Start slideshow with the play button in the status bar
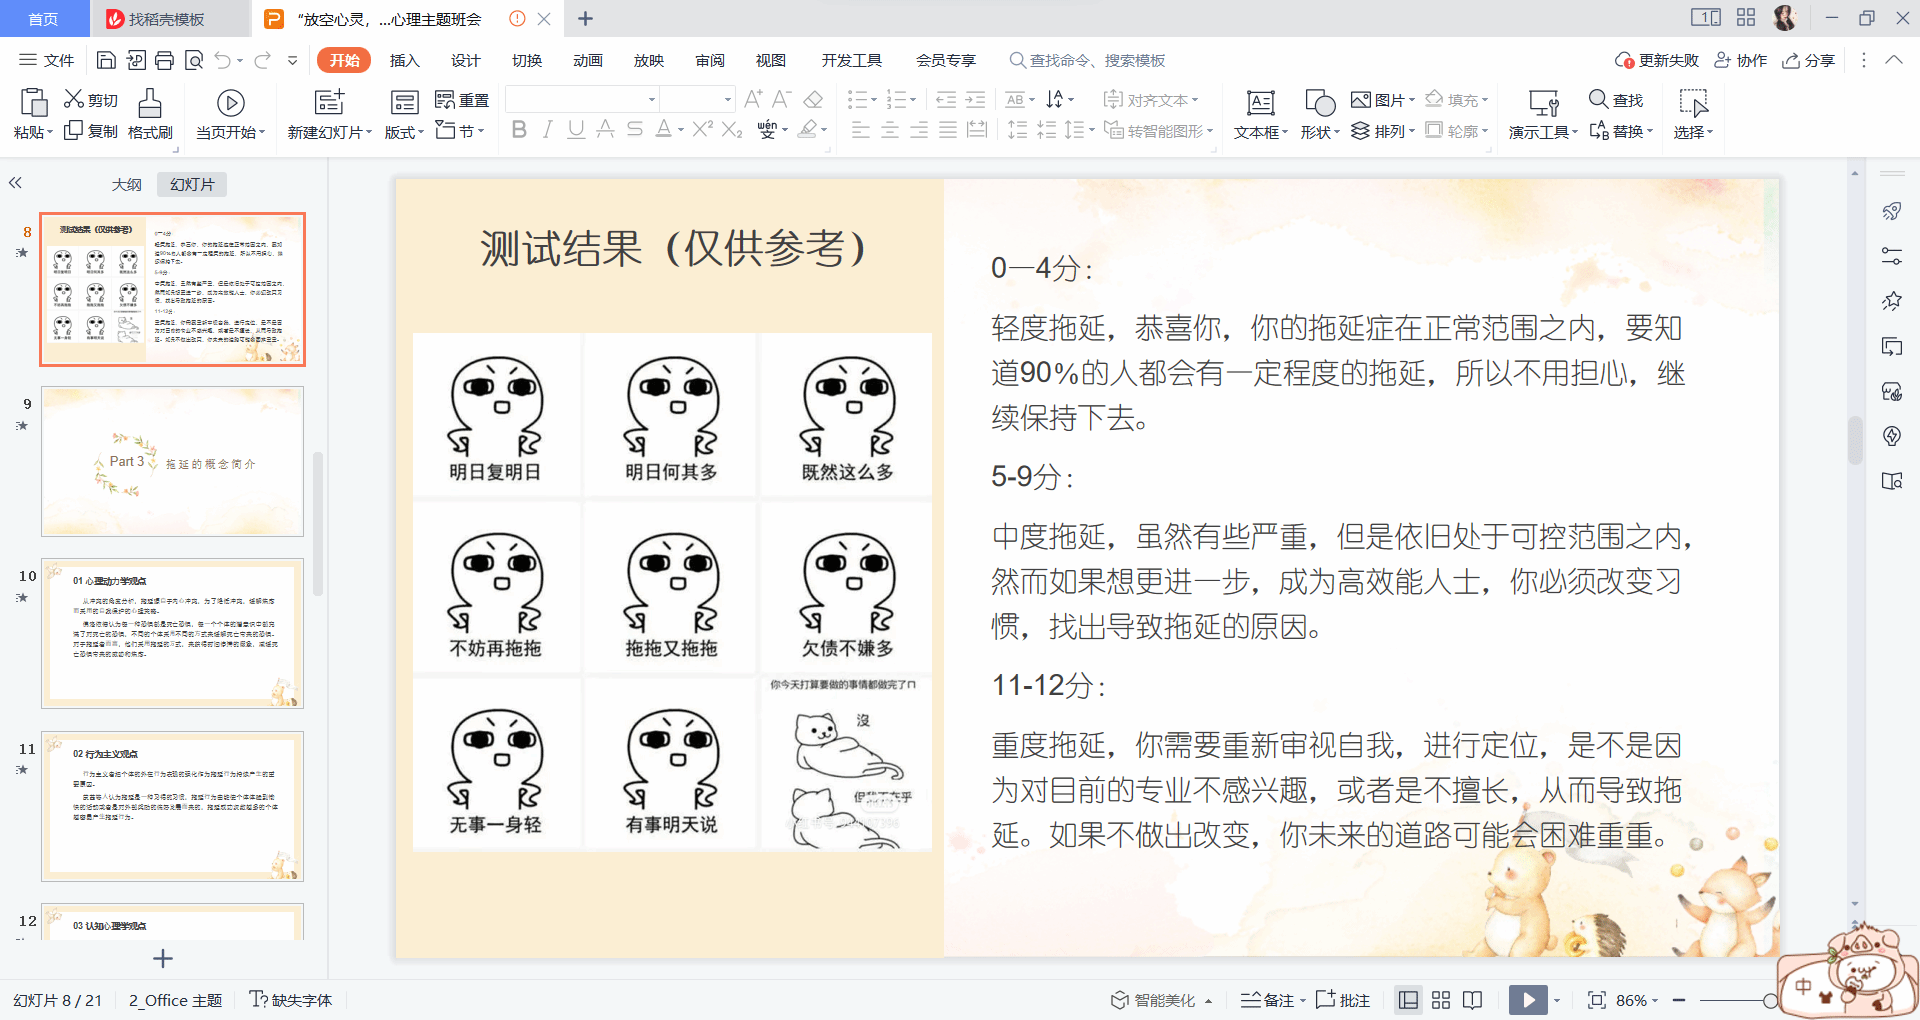Viewport: 1920px width, 1020px height. point(1527,1000)
